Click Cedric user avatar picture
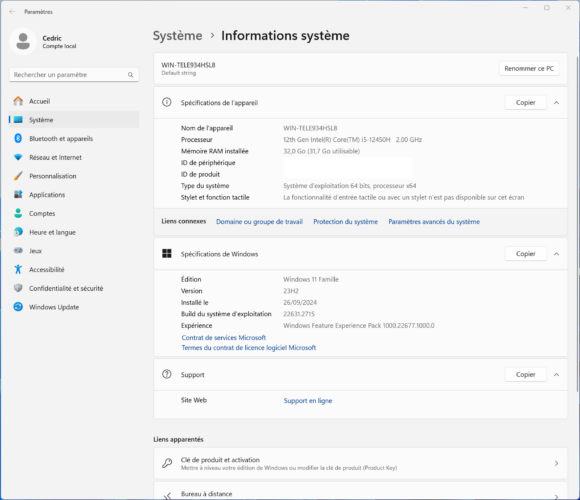Screen dimensions: 580x500 (23, 41)
